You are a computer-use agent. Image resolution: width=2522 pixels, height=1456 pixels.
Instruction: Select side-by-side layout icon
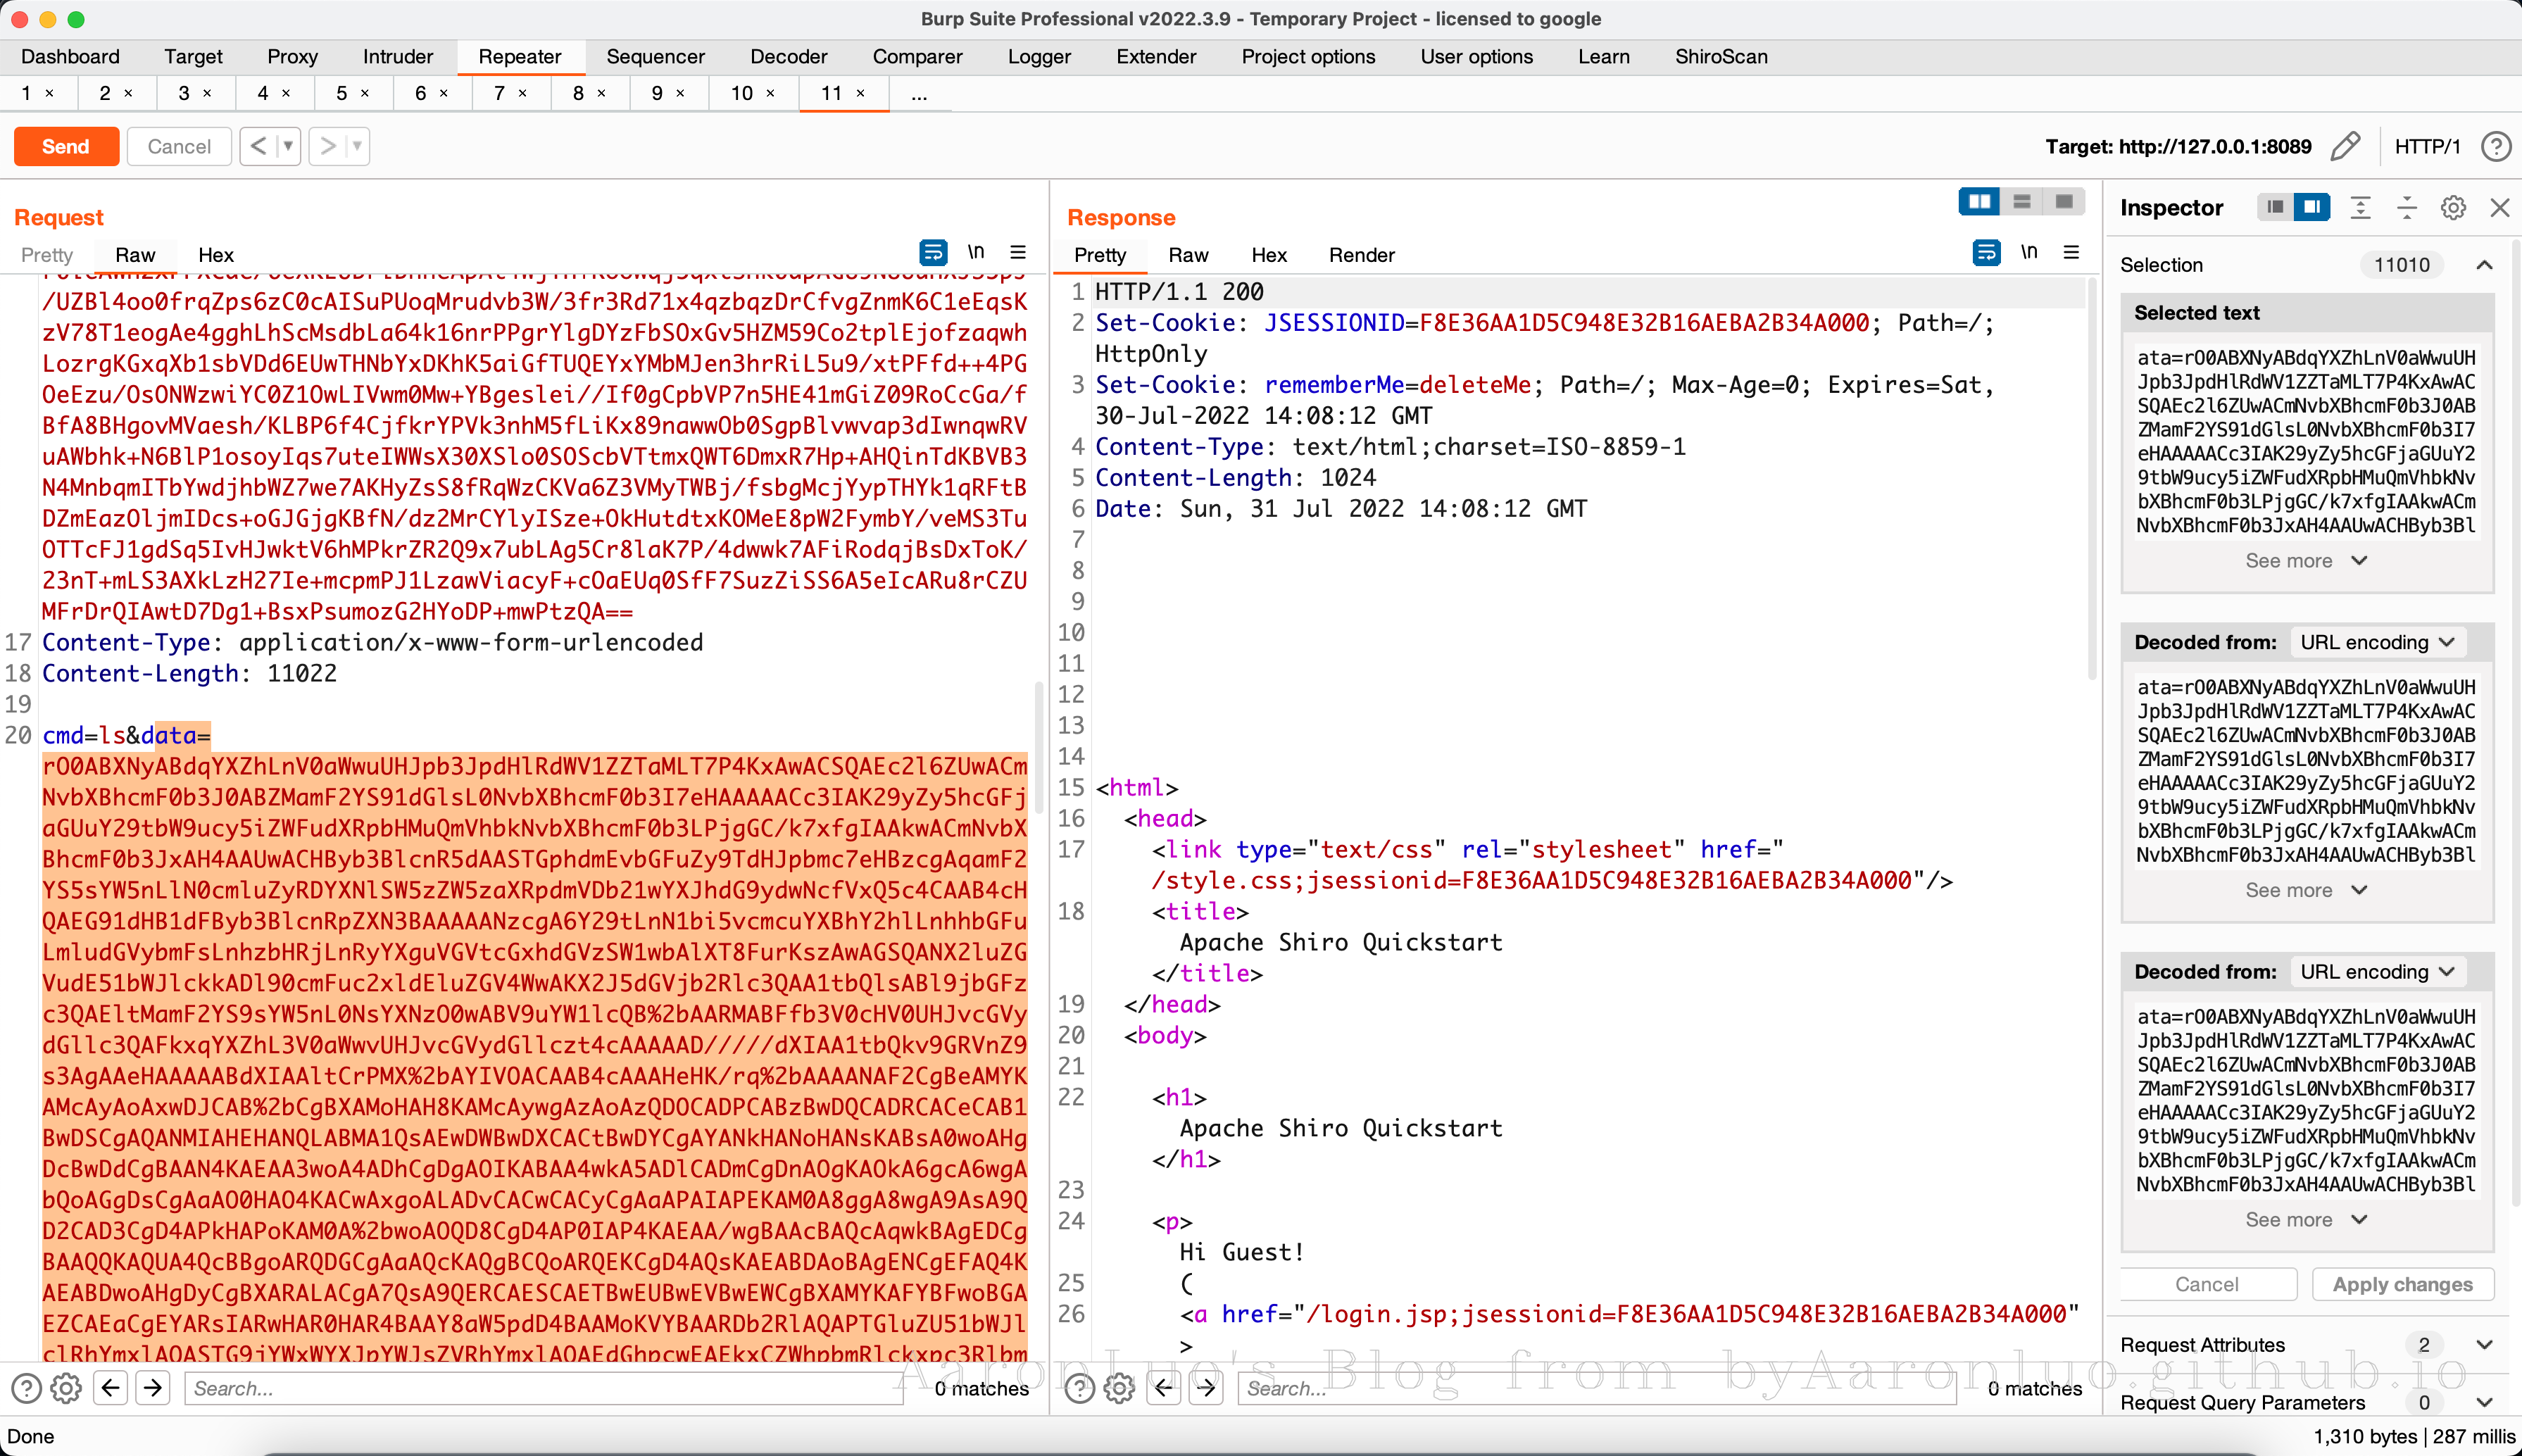pos(1979,202)
